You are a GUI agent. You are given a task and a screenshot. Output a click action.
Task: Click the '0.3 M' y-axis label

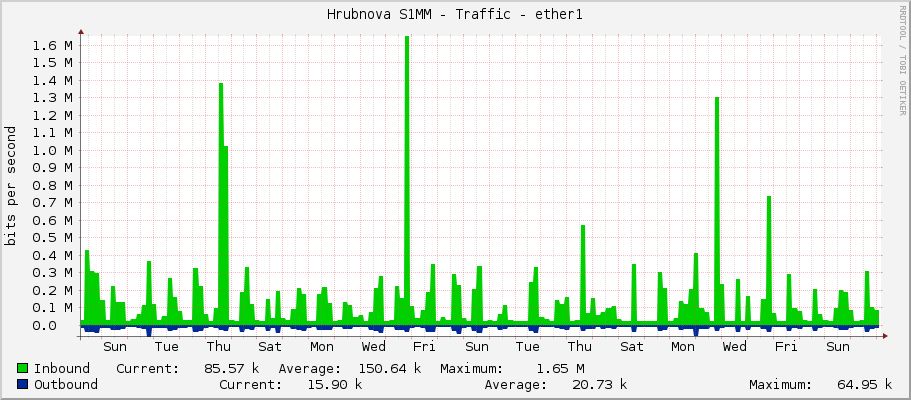[52, 273]
